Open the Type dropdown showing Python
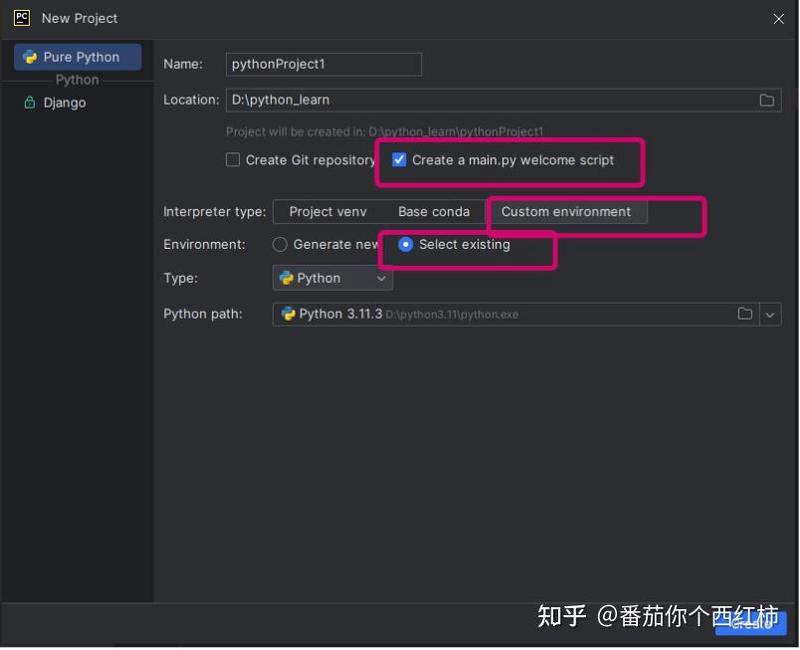 coord(333,278)
